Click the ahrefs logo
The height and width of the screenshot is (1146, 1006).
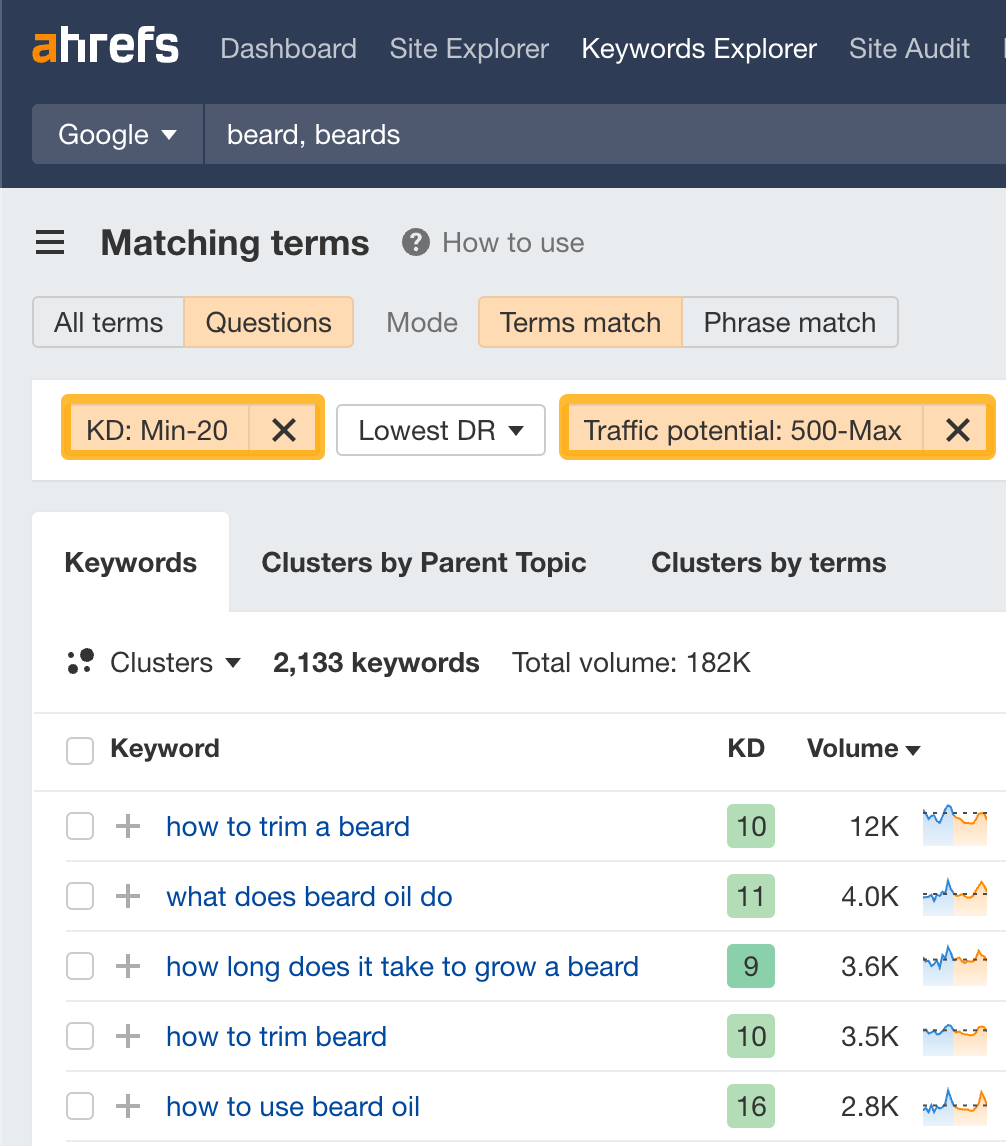pyautogui.click(x=105, y=45)
